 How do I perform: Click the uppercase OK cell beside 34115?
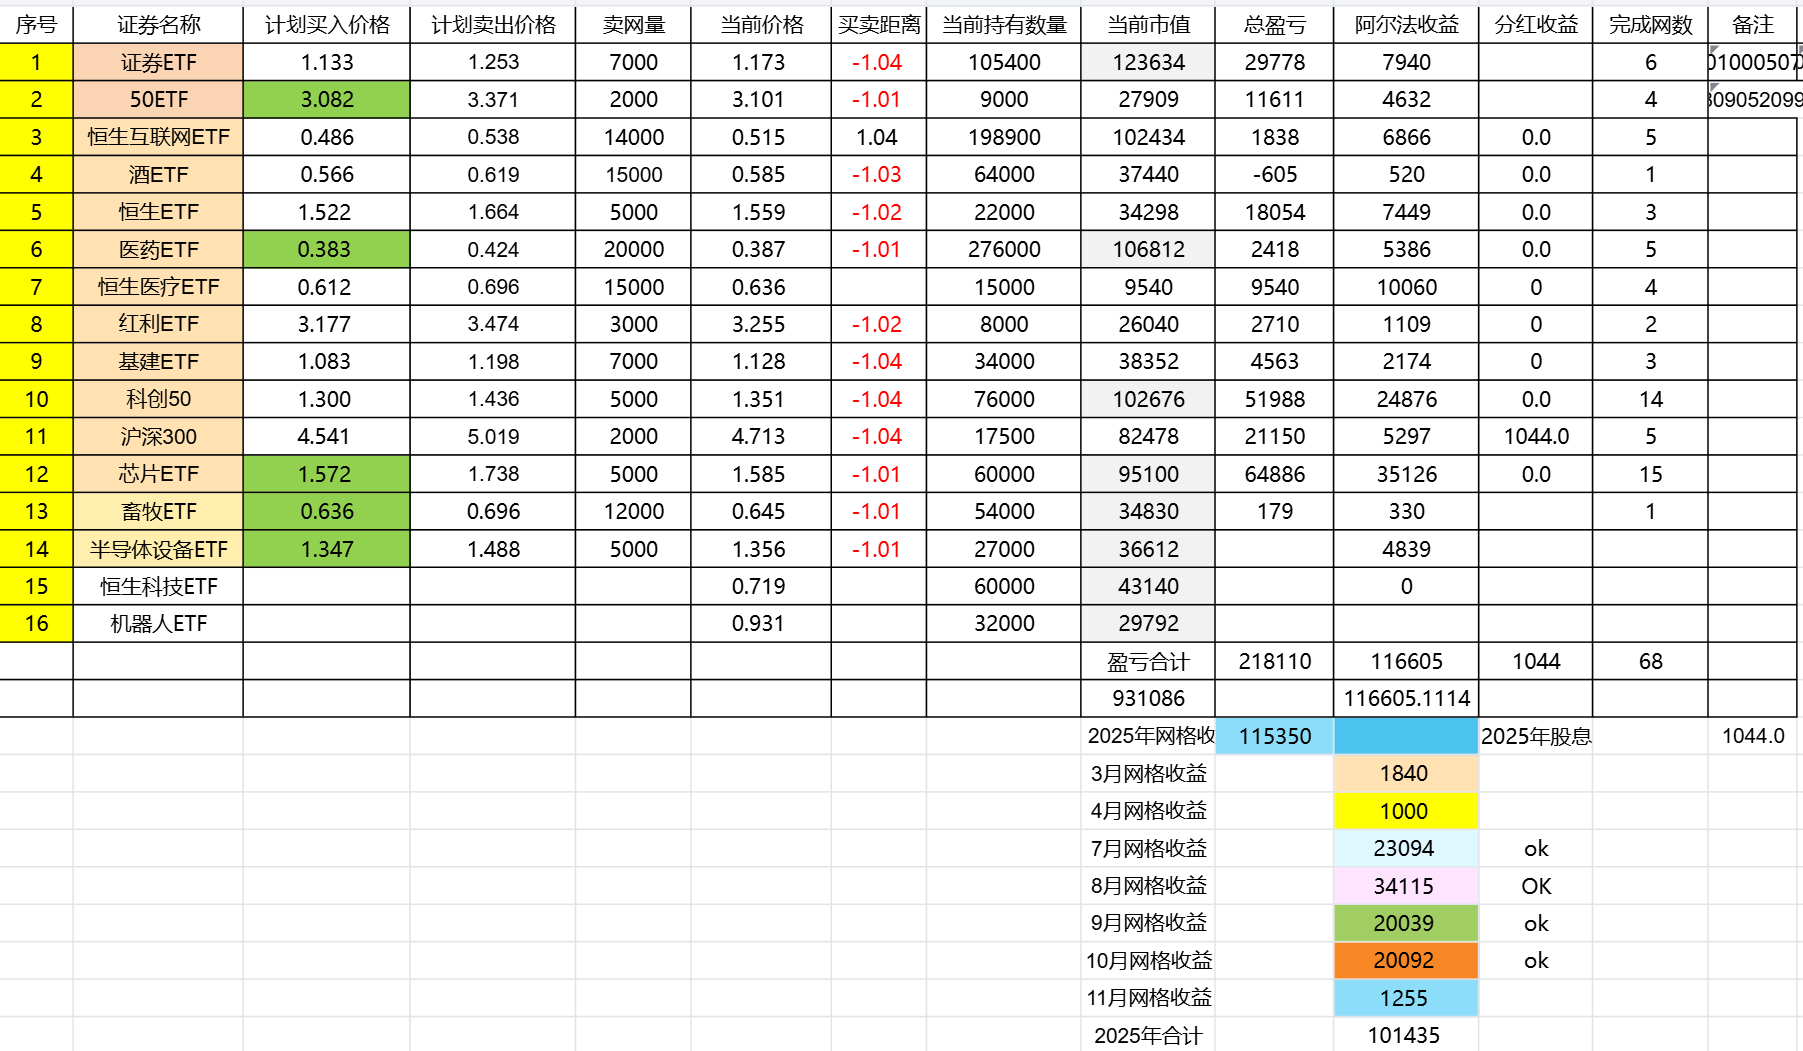coord(1535,886)
